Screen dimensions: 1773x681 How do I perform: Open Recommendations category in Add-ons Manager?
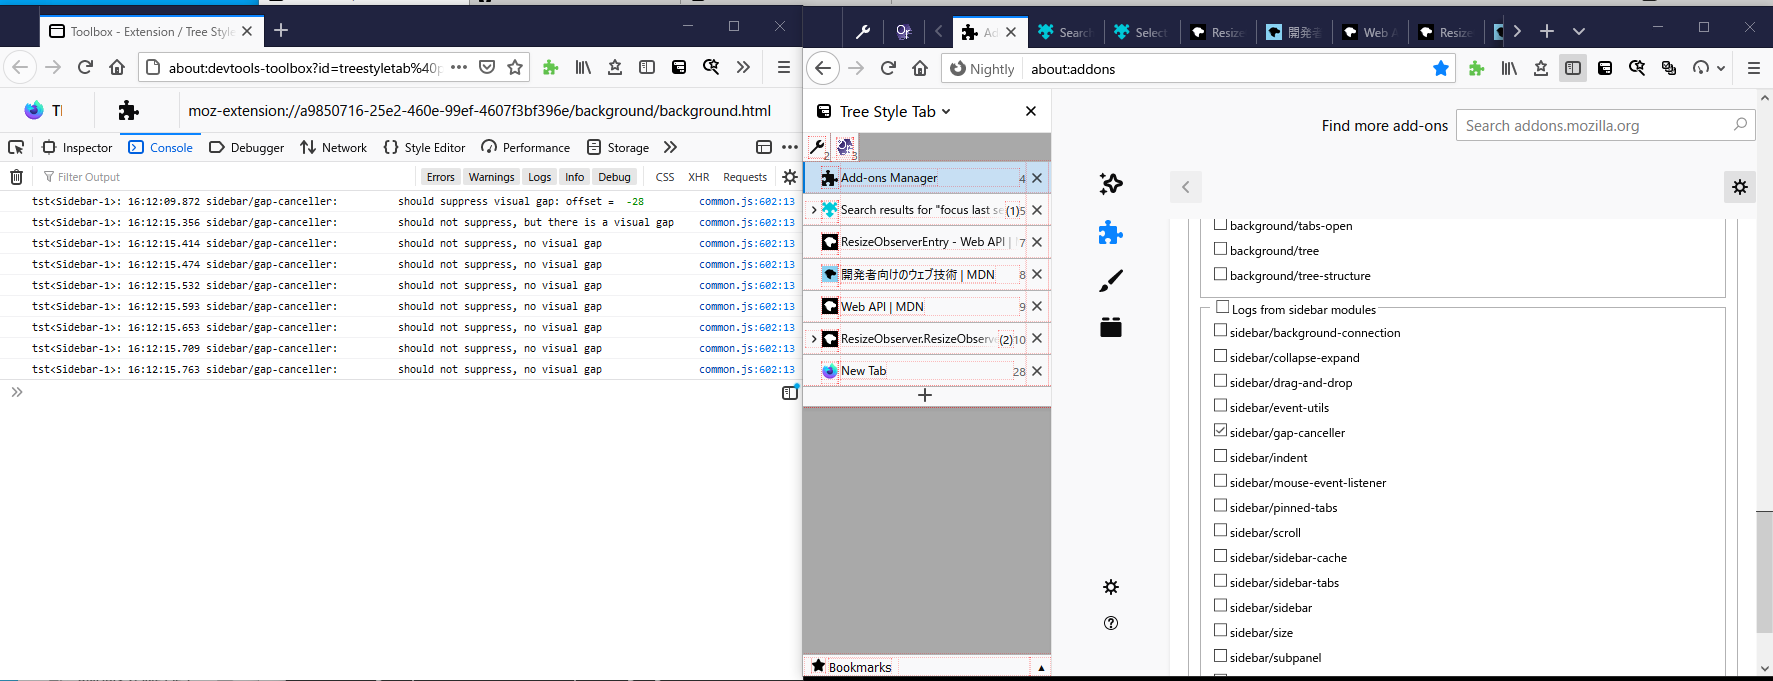click(x=1111, y=183)
